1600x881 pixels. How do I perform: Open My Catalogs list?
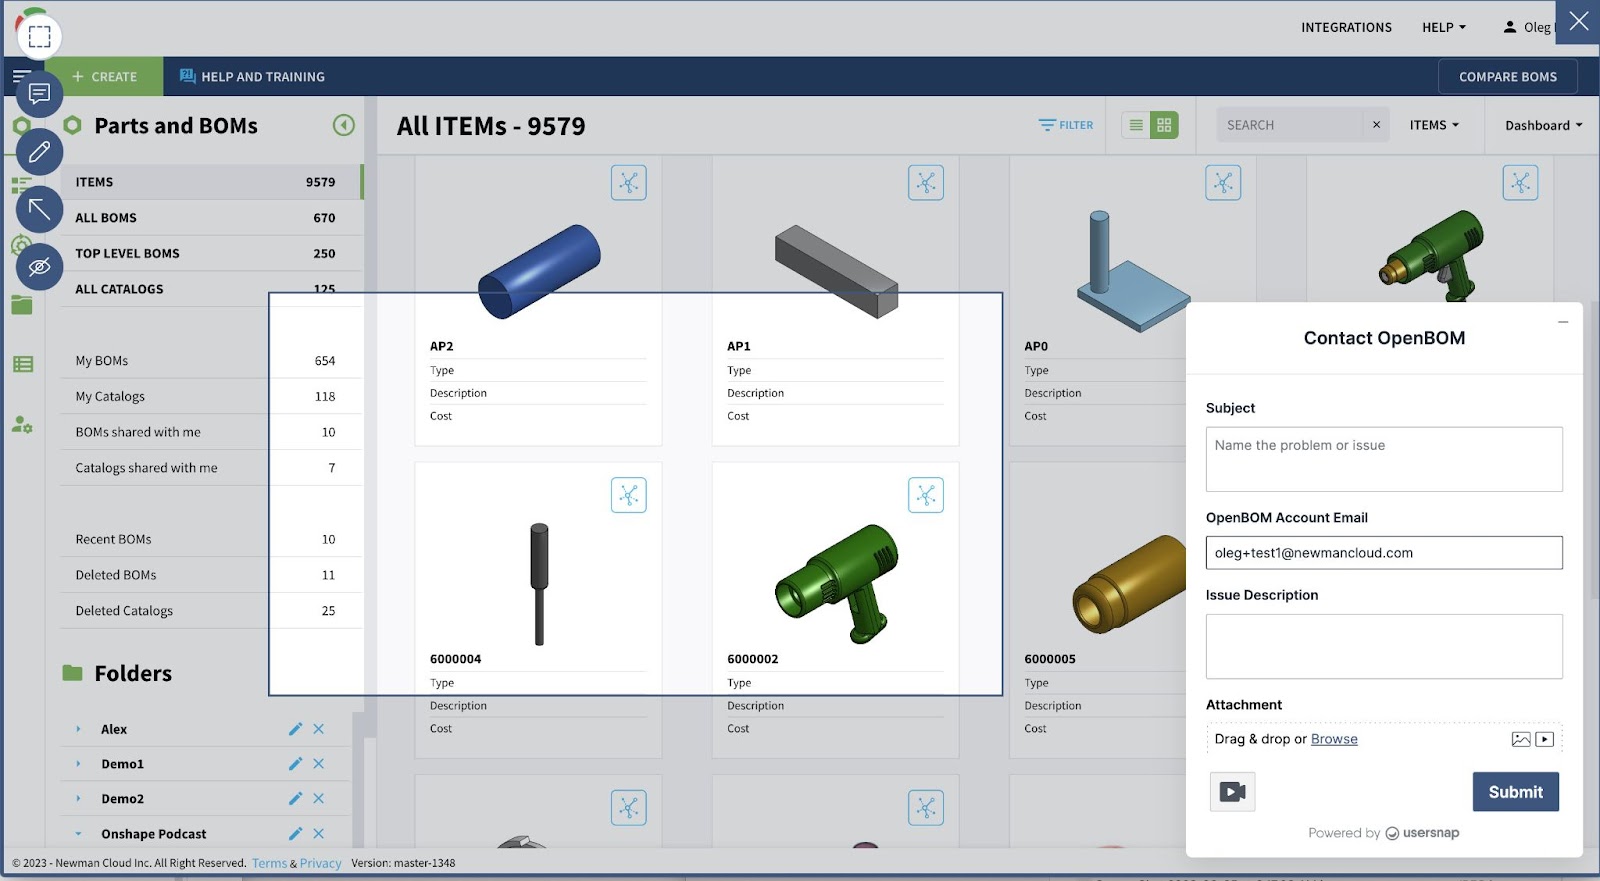pyautogui.click(x=210, y=396)
